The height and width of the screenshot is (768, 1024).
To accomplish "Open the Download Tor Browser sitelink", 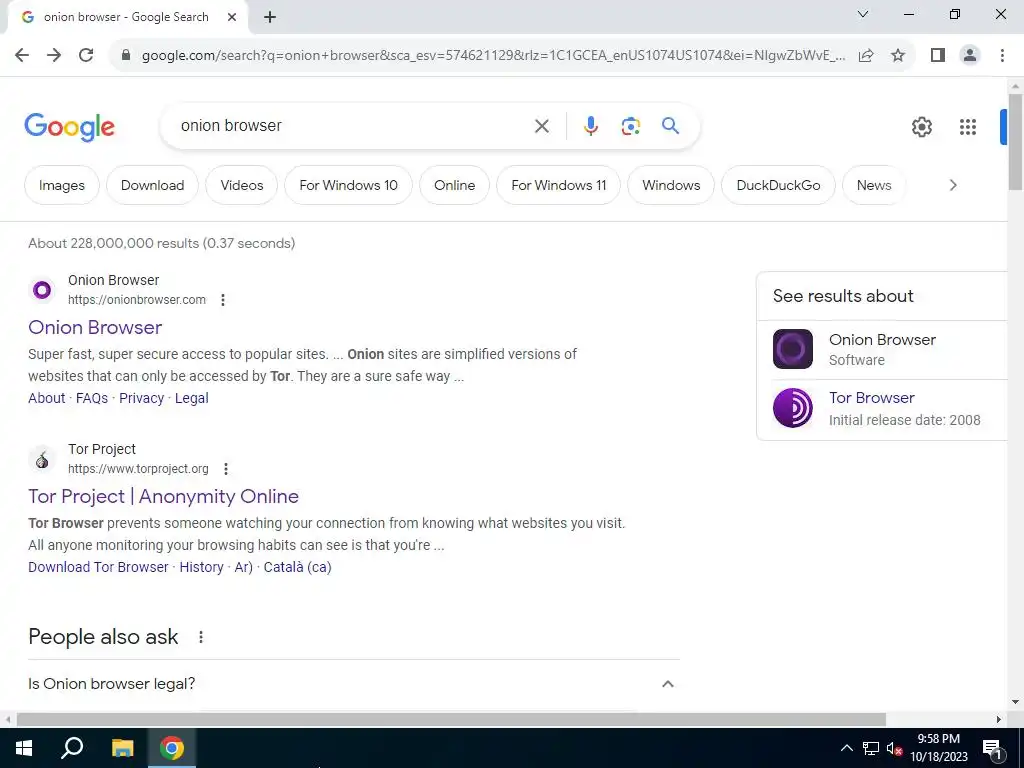I will click(98, 567).
